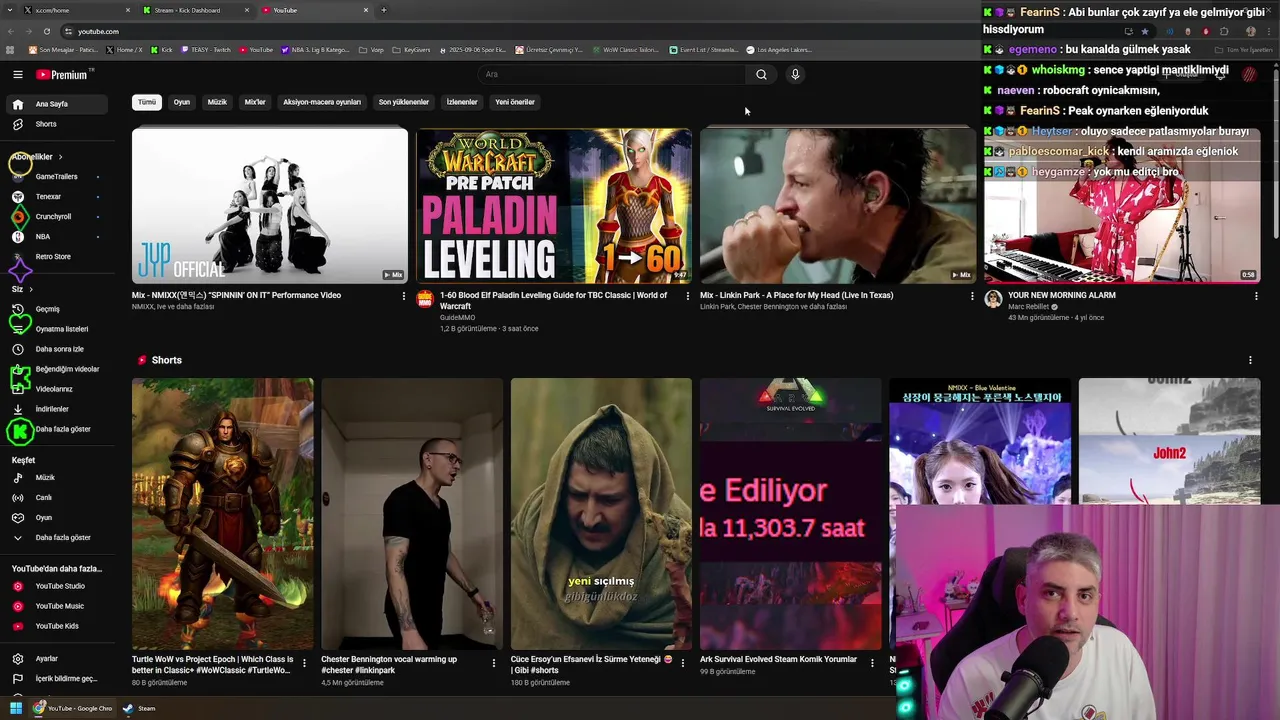The image size is (1280, 720).
Task: Open options for the Chester Bennington short
Action: (x=493, y=663)
